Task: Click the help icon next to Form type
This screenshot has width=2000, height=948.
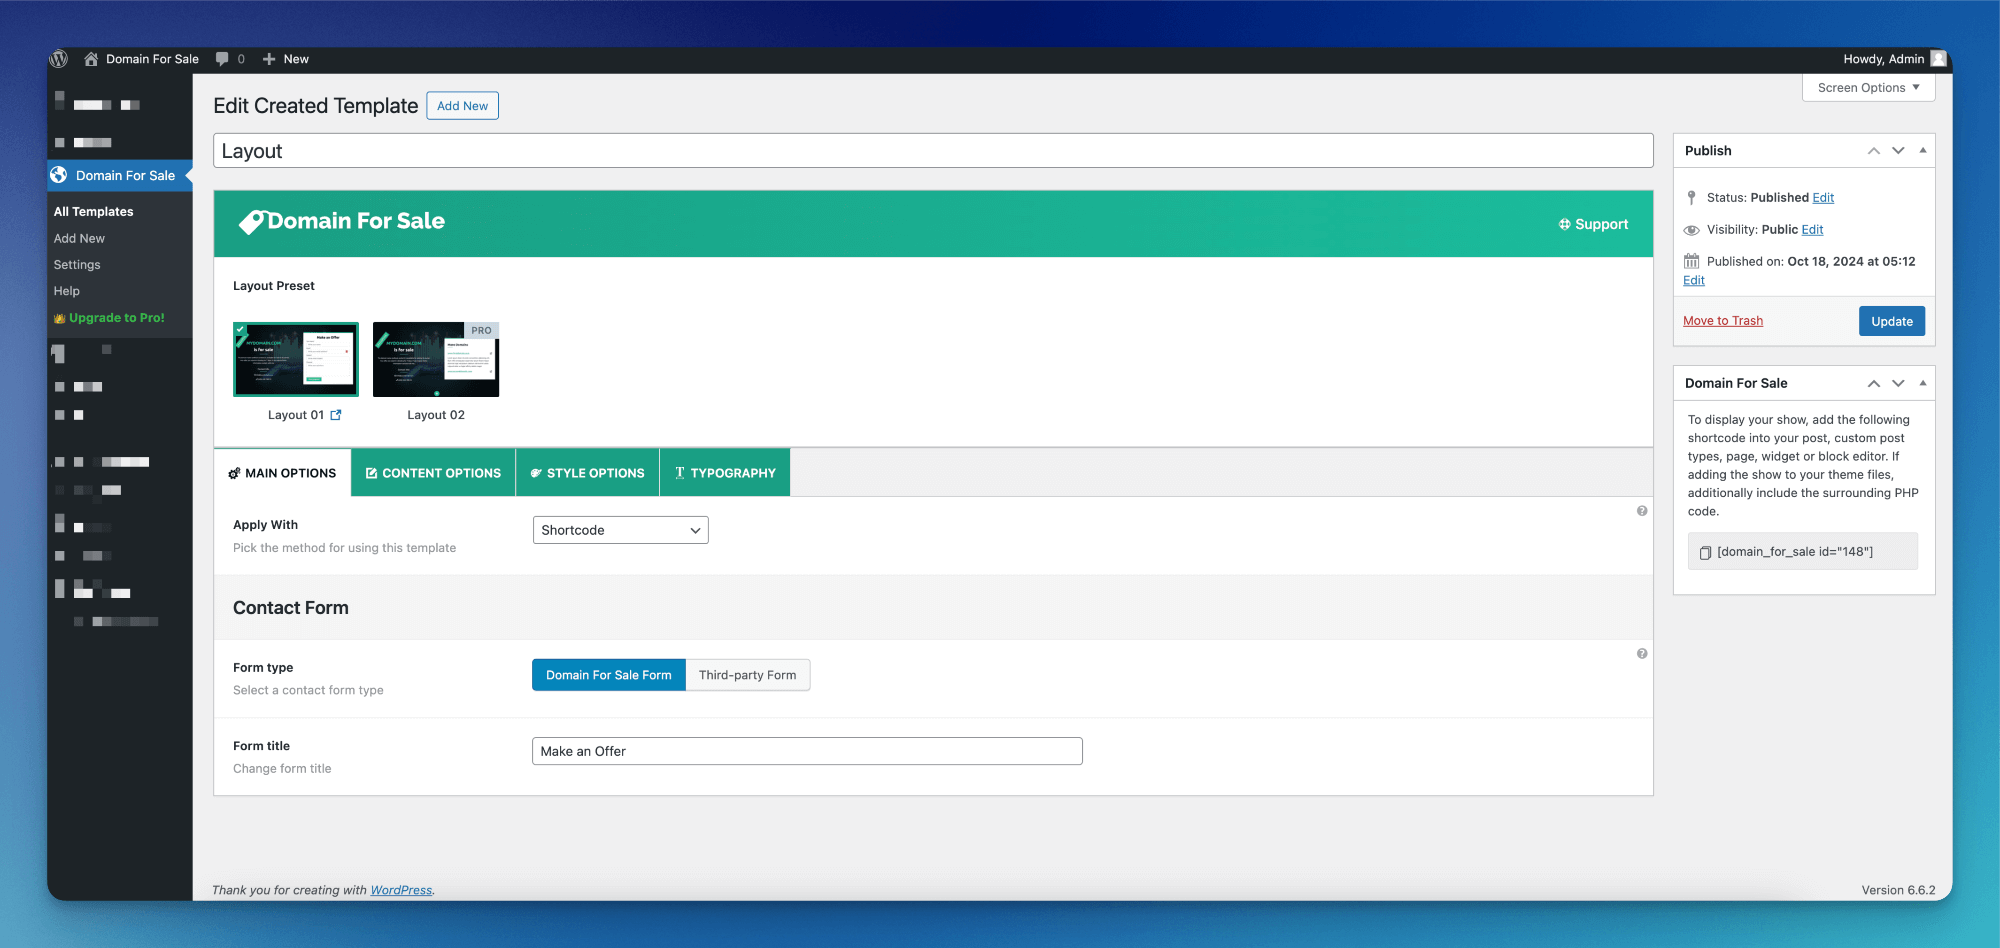Action: tap(1642, 654)
